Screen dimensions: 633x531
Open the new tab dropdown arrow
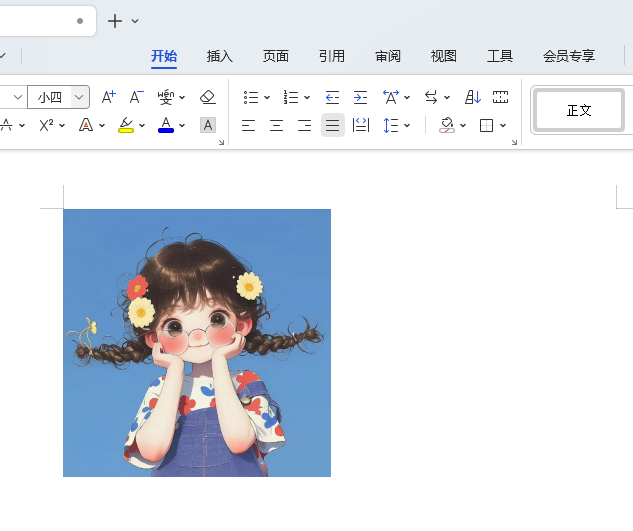[x=135, y=21]
